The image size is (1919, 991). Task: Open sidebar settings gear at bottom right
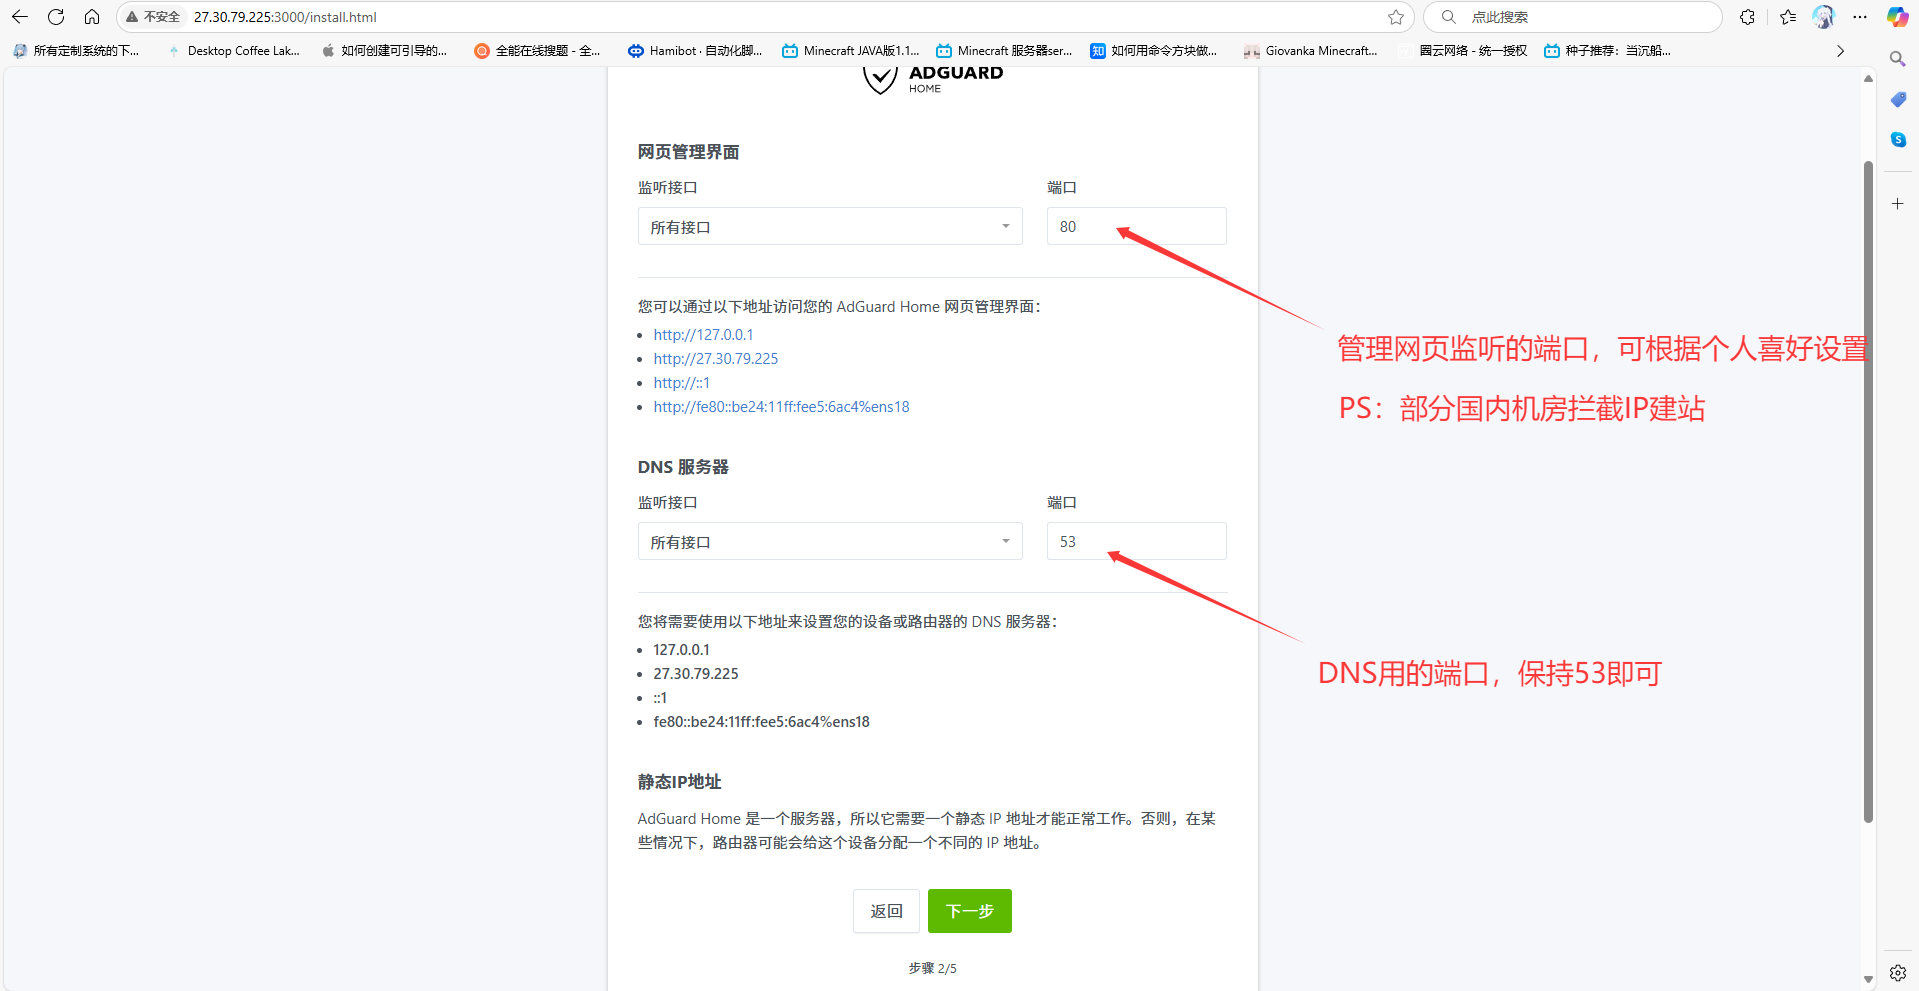[x=1896, y=972]
